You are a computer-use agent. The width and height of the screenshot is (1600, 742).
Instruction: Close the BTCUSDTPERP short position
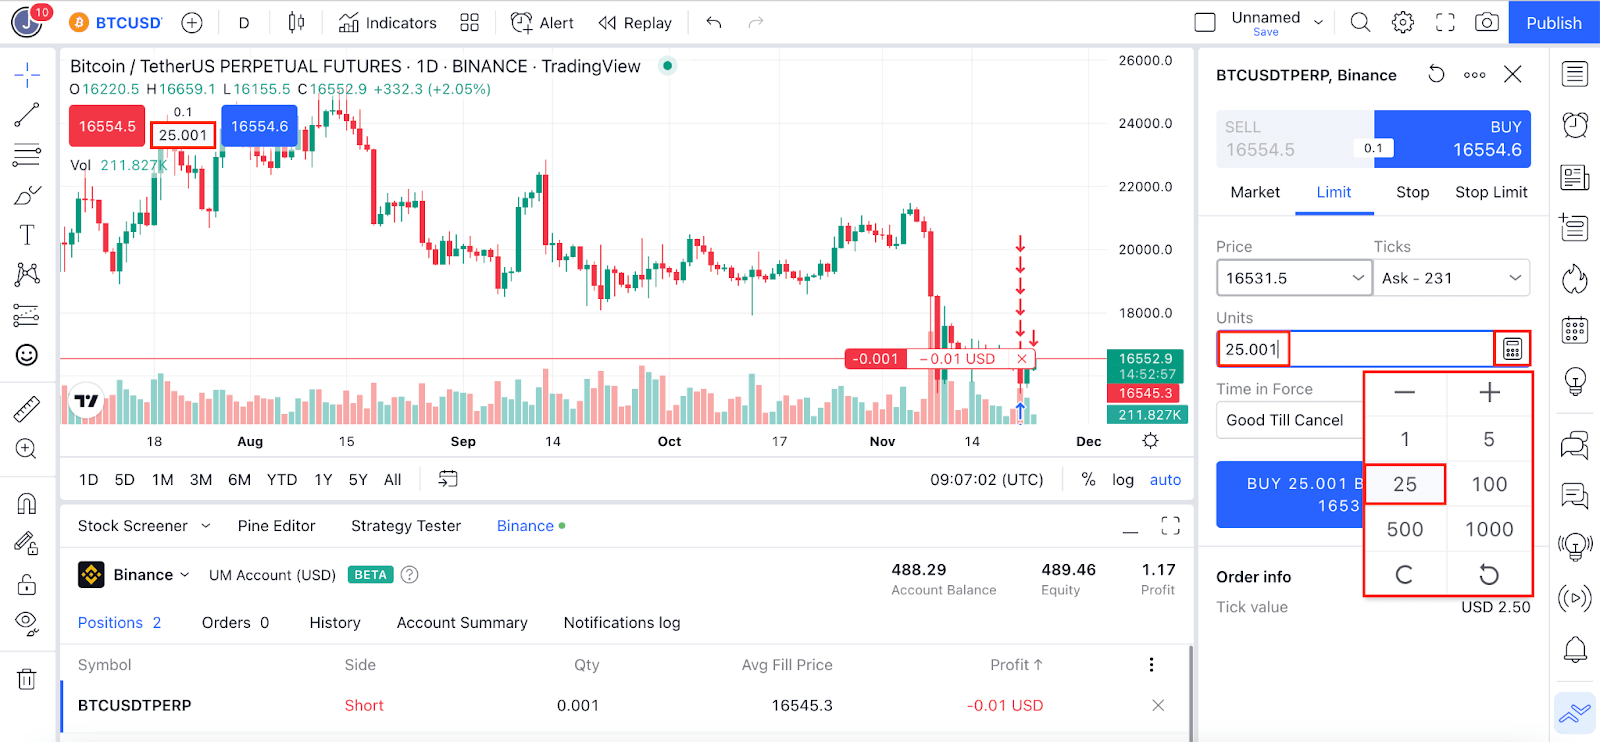pos(1158,705)
